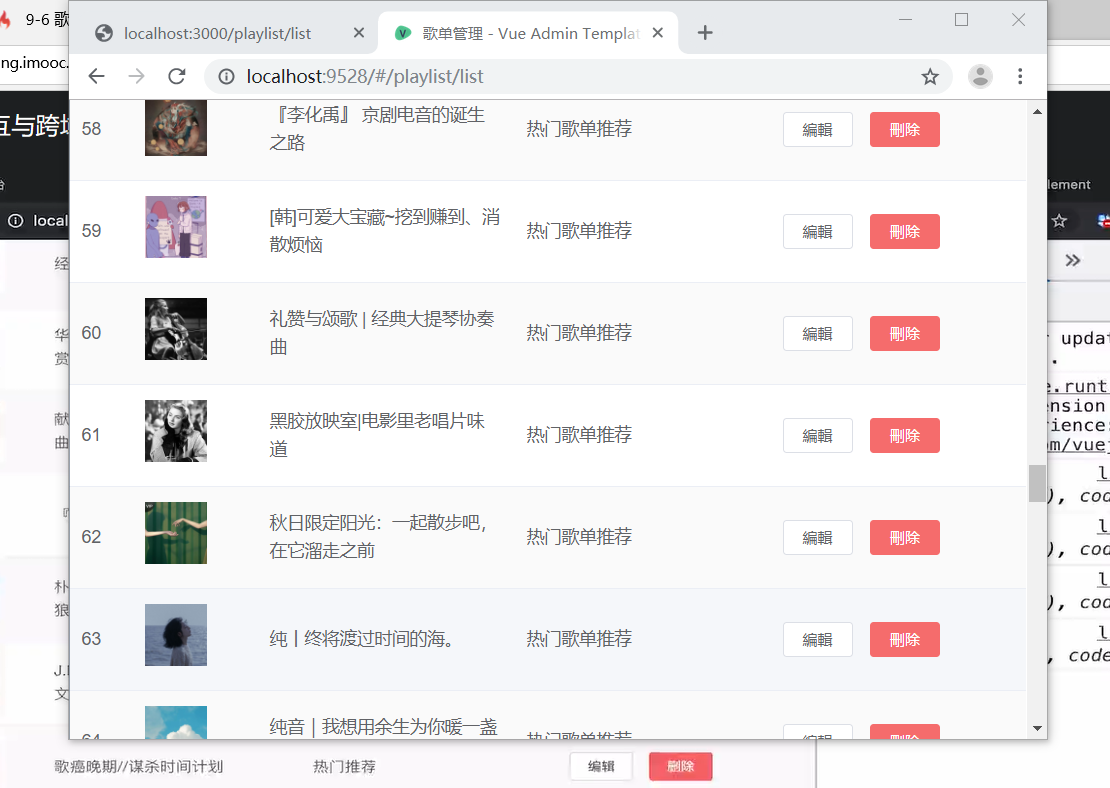This screenshot has height=788, width=1110.
Task: Click cello cover thumbnail of row 60
Action: 176,329
